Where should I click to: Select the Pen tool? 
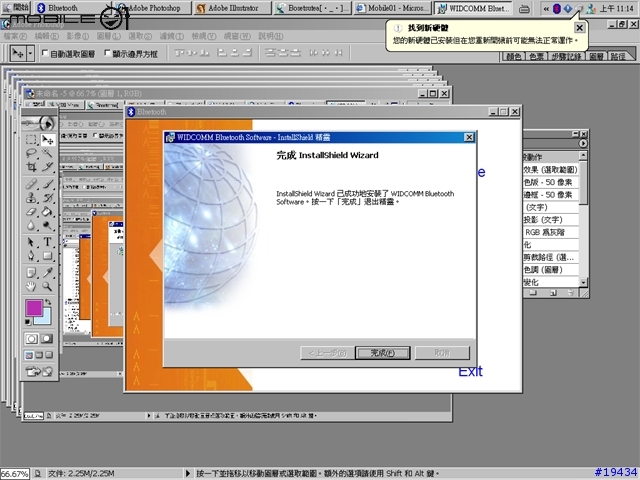[31, 256]
